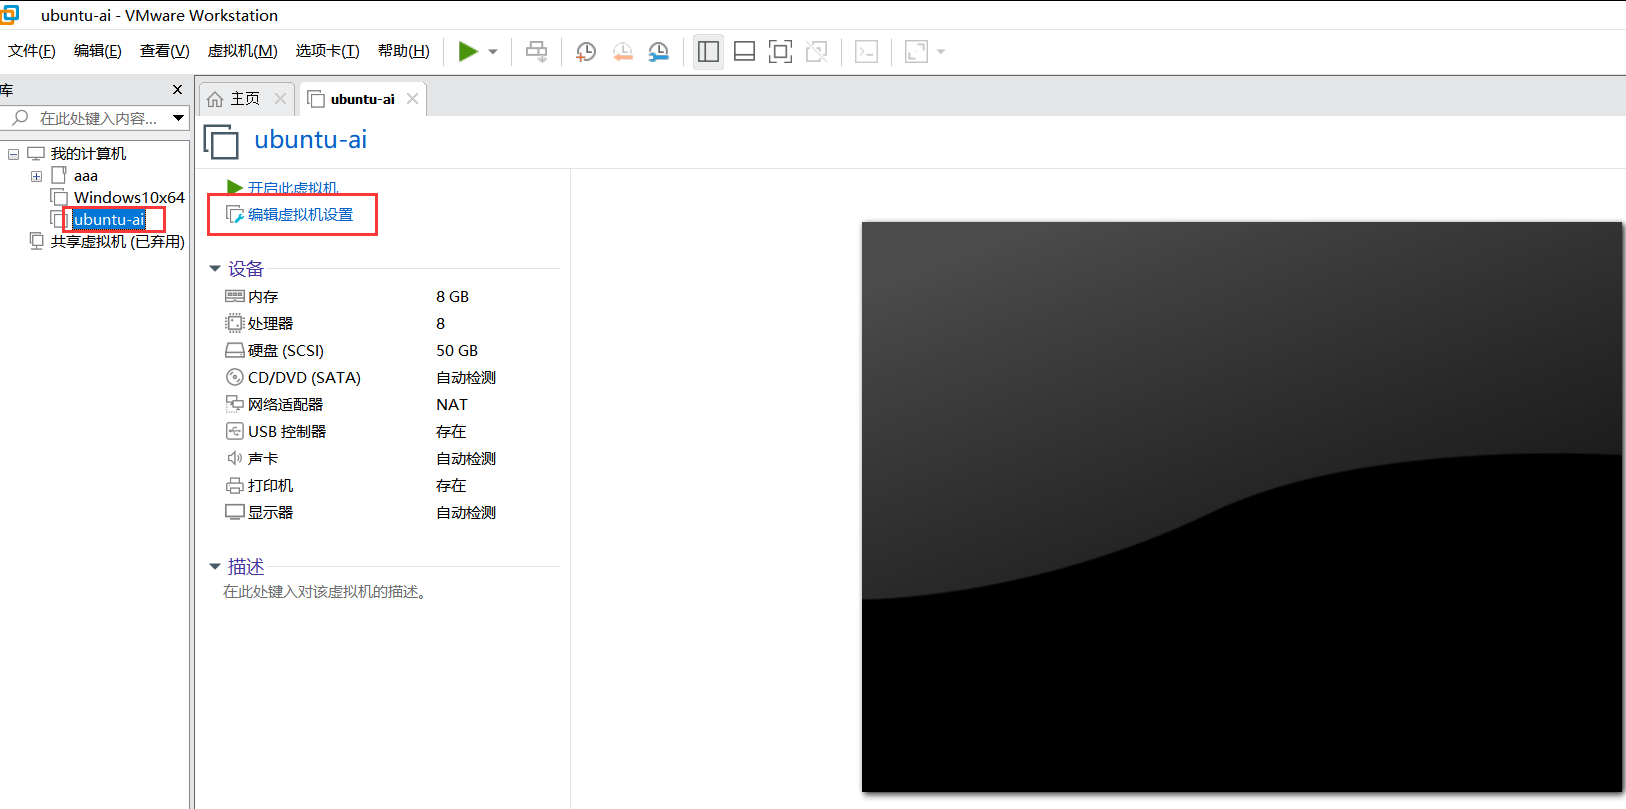Select 我的计算机 in the library tree
This screenshot has height=809, width=1626.
coord(89,154)
